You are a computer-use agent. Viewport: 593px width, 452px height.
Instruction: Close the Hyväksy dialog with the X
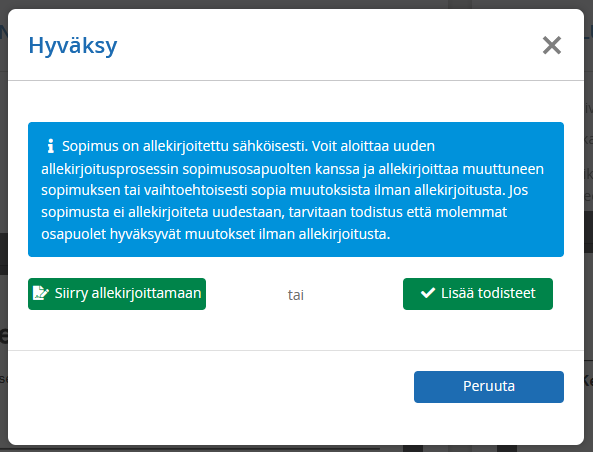click(x=551, y=45)
